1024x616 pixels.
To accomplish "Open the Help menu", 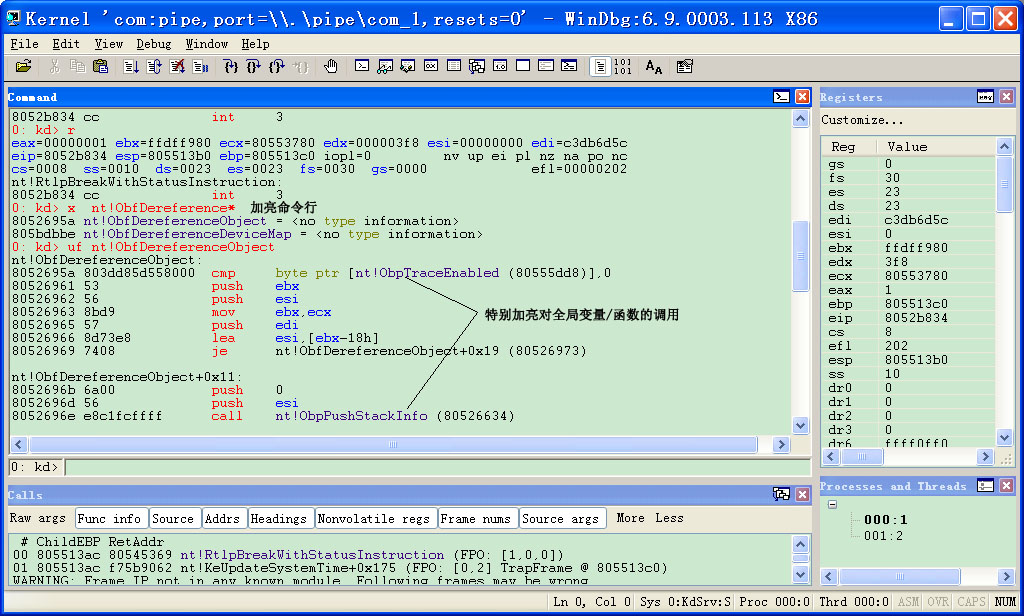I will tap(255, 44).
